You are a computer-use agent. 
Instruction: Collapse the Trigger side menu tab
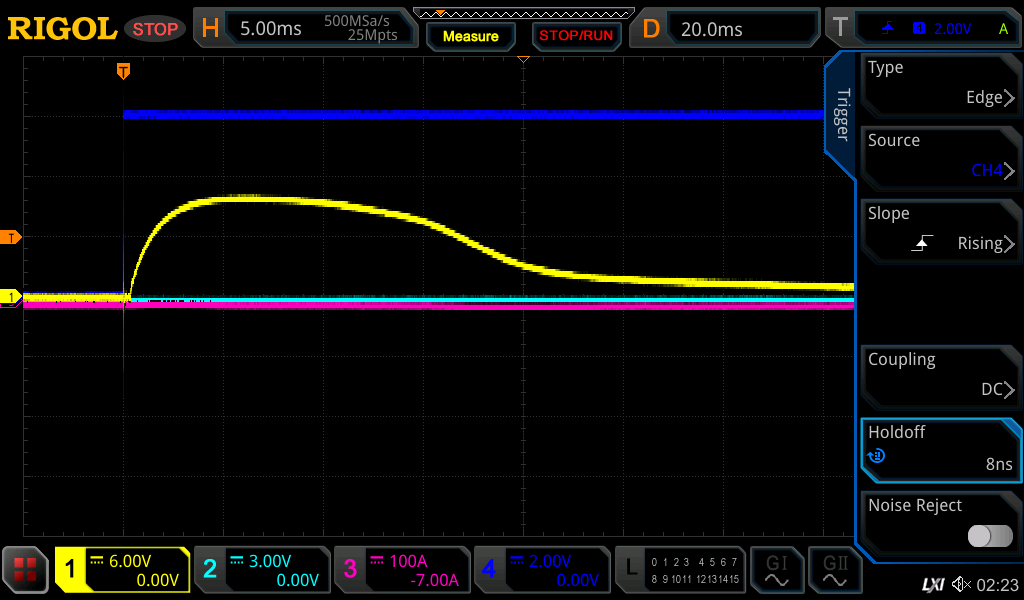(x=842, y=115)
